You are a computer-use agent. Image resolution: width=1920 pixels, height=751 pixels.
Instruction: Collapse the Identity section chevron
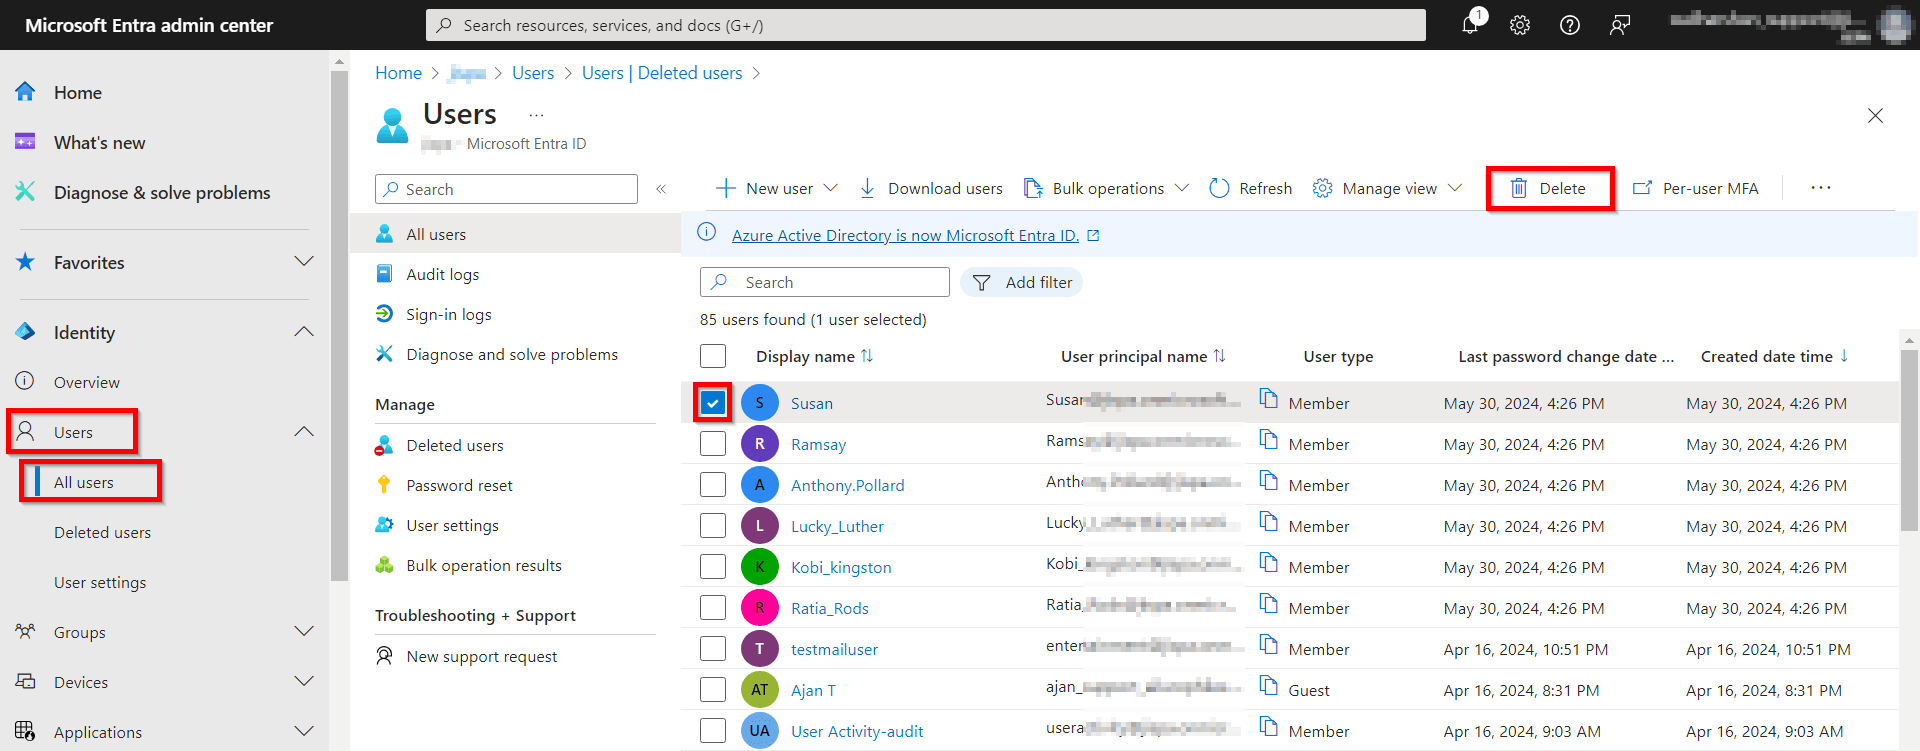pos(304,331)
